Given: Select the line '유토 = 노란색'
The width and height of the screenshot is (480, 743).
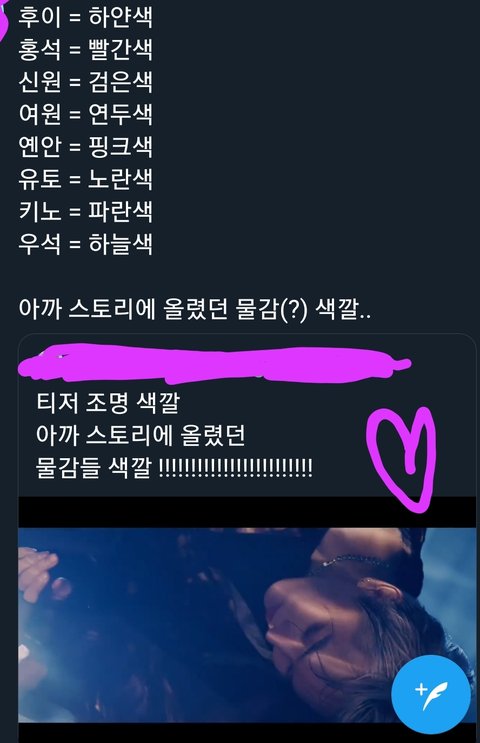Looking at the screenshot, I should pos(85,179).
